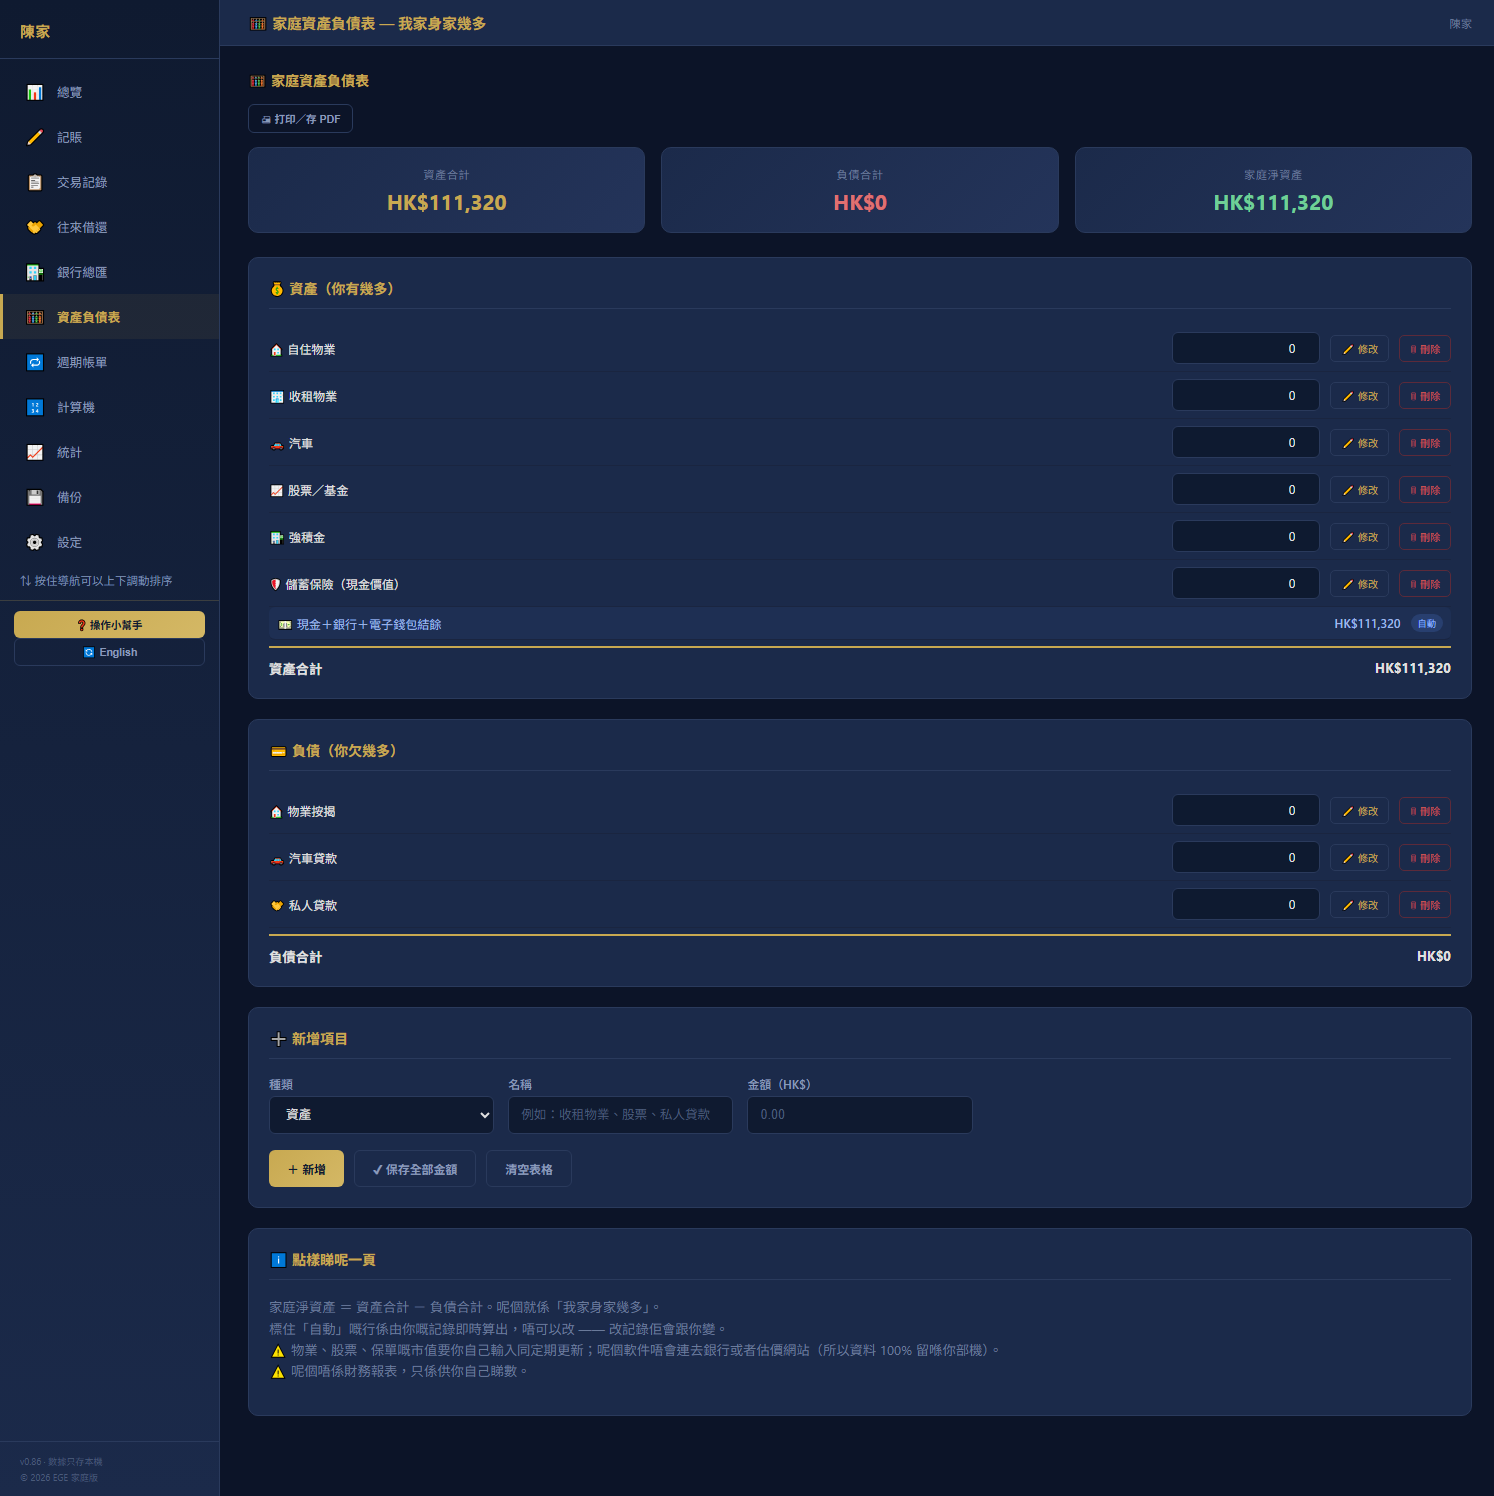Switch to 統計 in the sidebar
This screenshot has width=1494, height=1496.
click(110, 452)
